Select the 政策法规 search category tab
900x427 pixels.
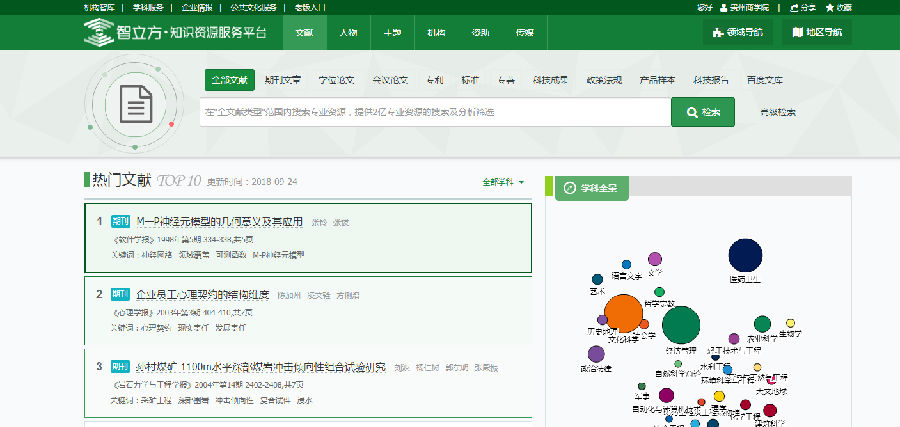[604, 80]
